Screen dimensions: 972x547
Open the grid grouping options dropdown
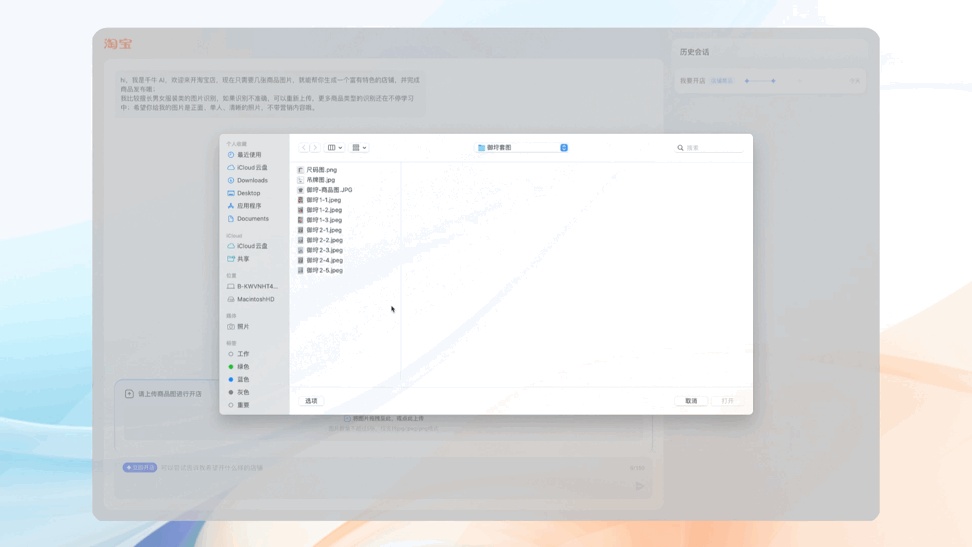point(360,148)
